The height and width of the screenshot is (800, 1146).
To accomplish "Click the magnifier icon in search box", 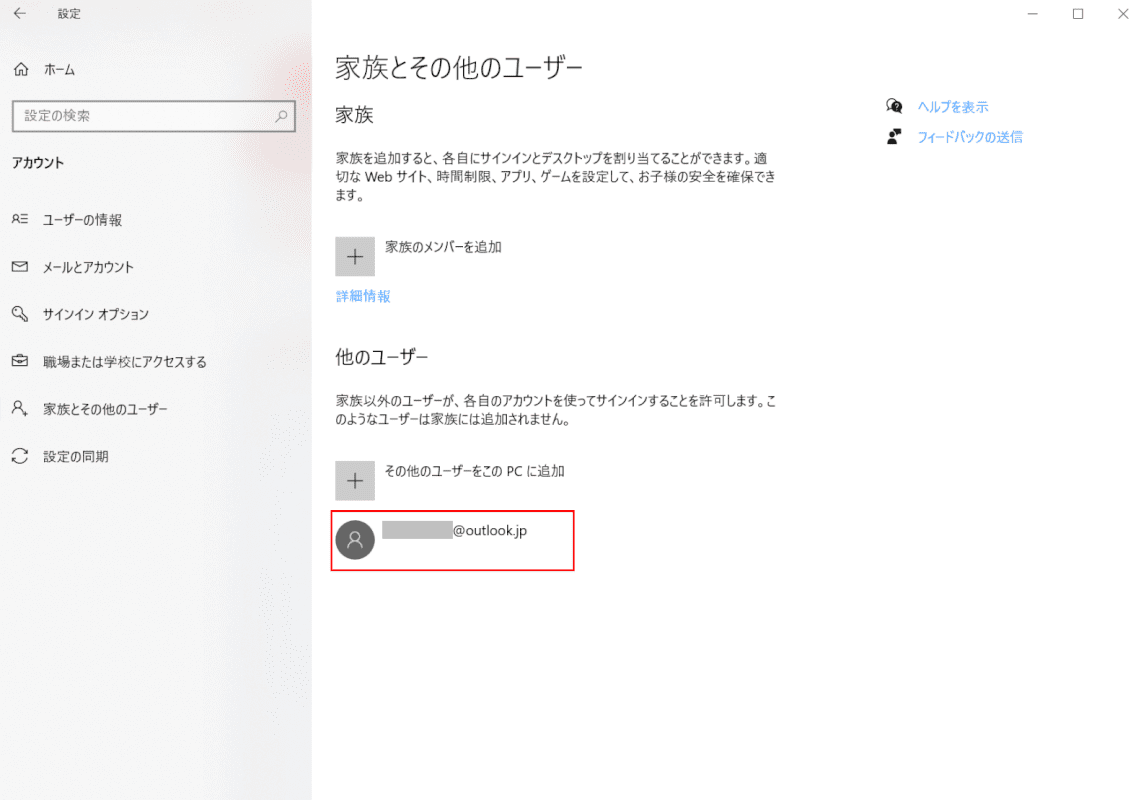I will [281, 115].
